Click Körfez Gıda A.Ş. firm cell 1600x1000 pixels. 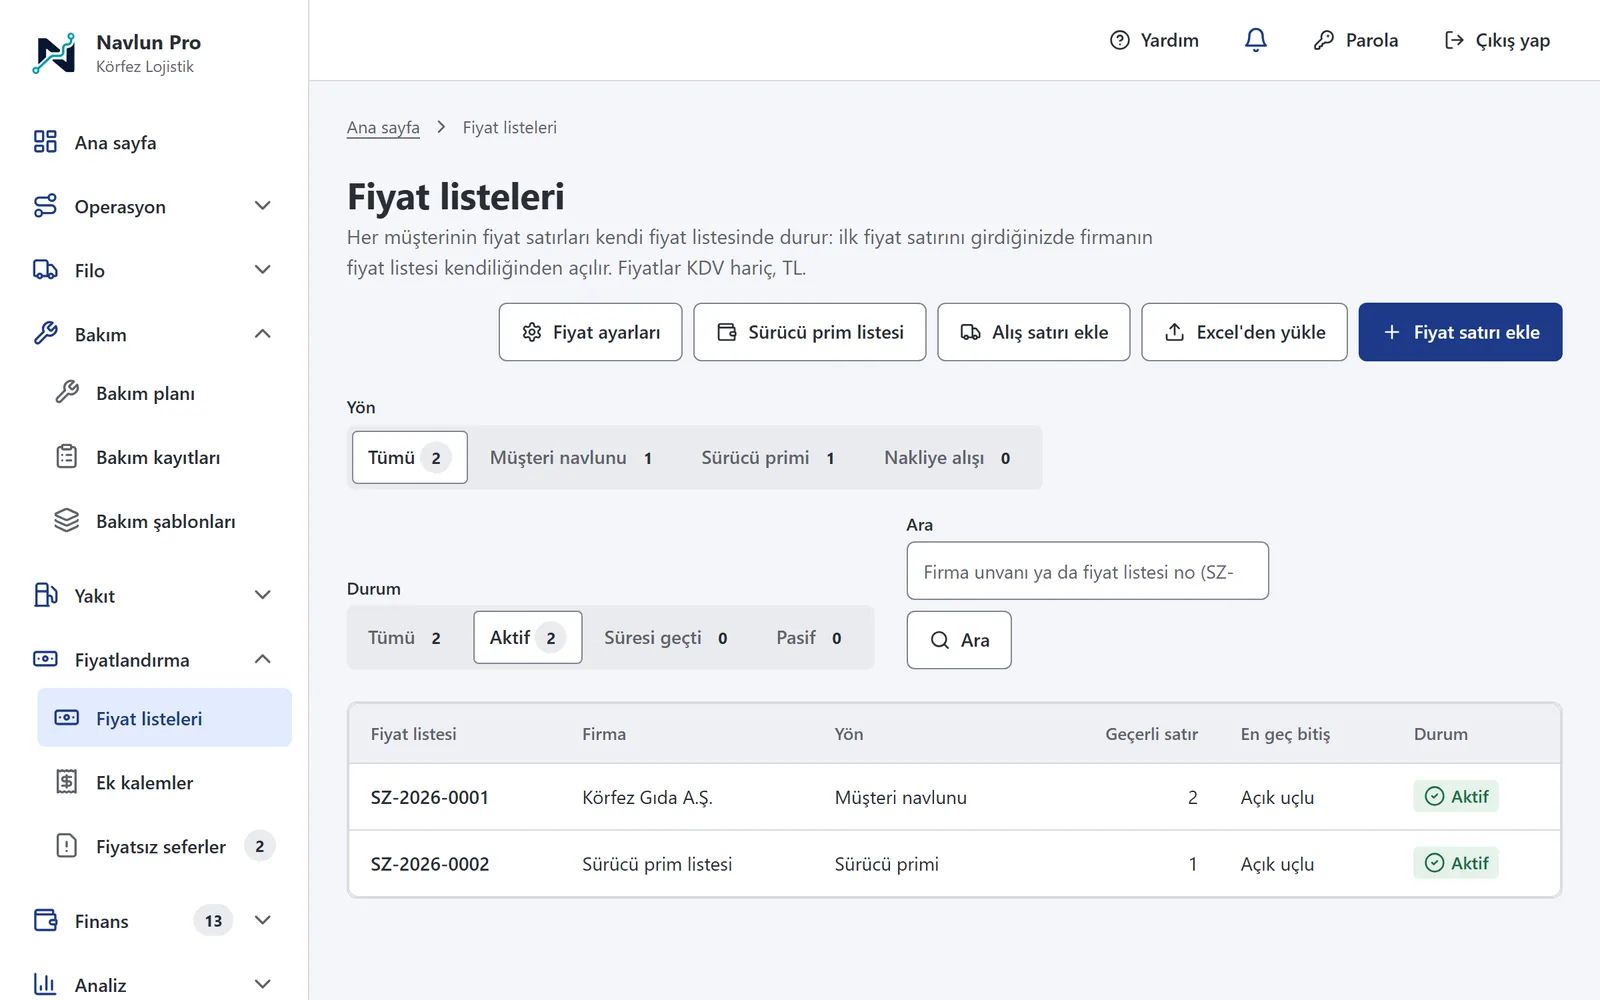[x=647, y=797]
